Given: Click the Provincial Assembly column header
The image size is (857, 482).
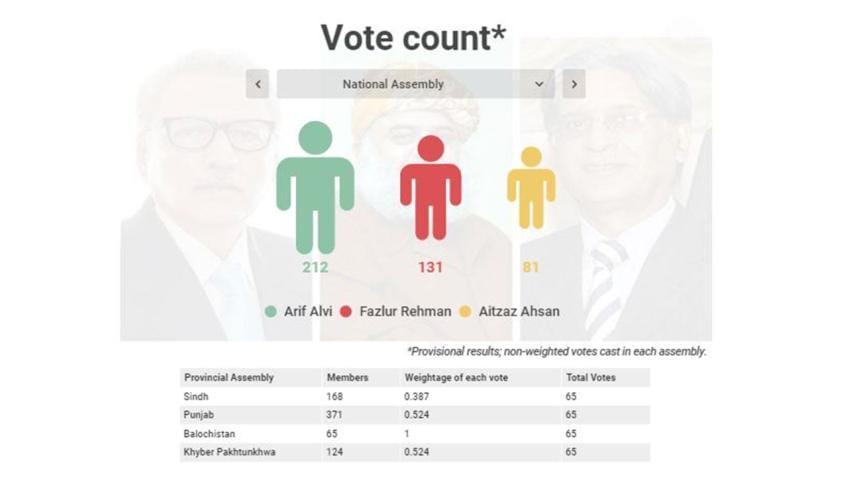Looking at the screenshot, I should click(229, 377).
